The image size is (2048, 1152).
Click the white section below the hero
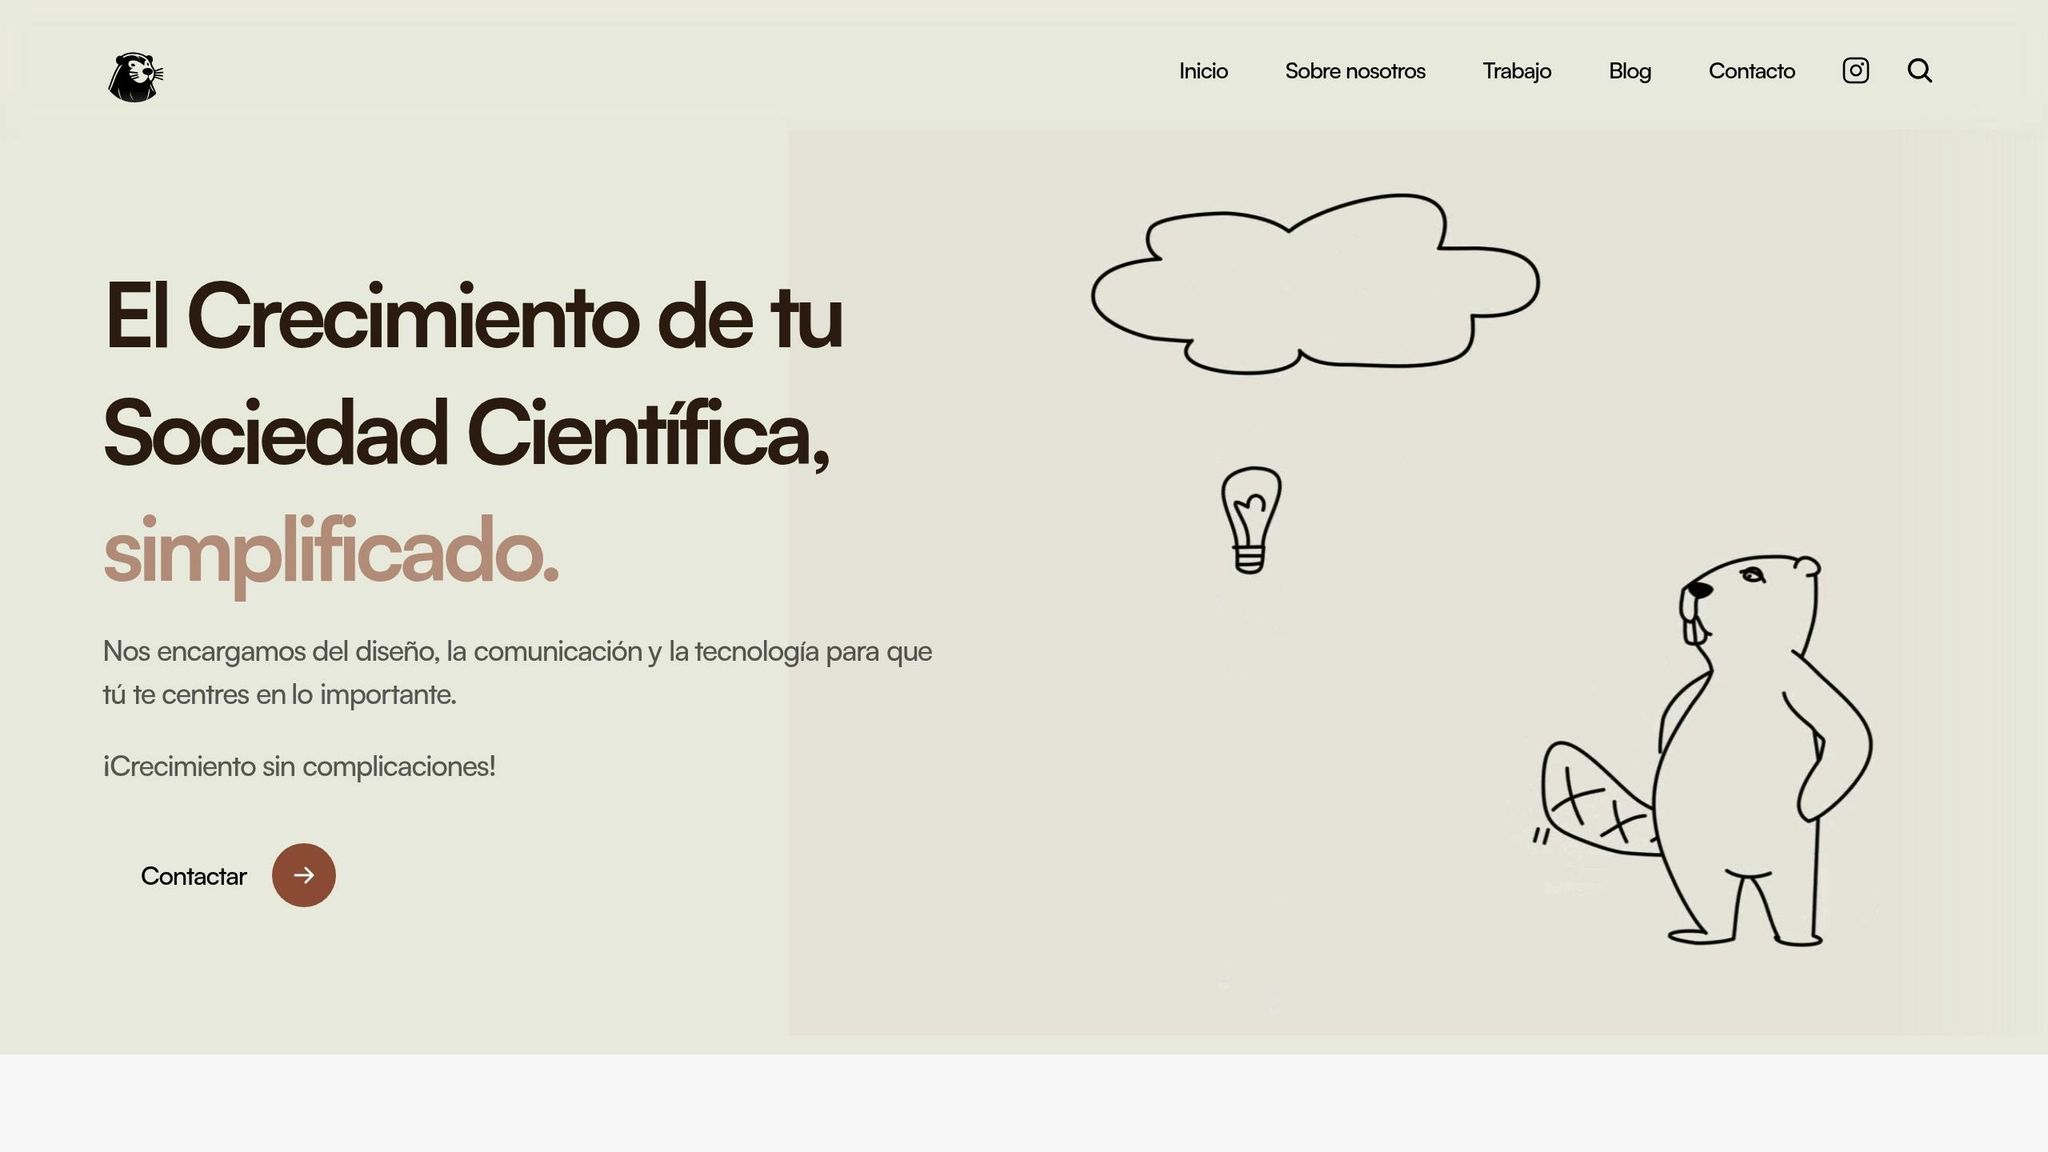click(1024, 1102)
